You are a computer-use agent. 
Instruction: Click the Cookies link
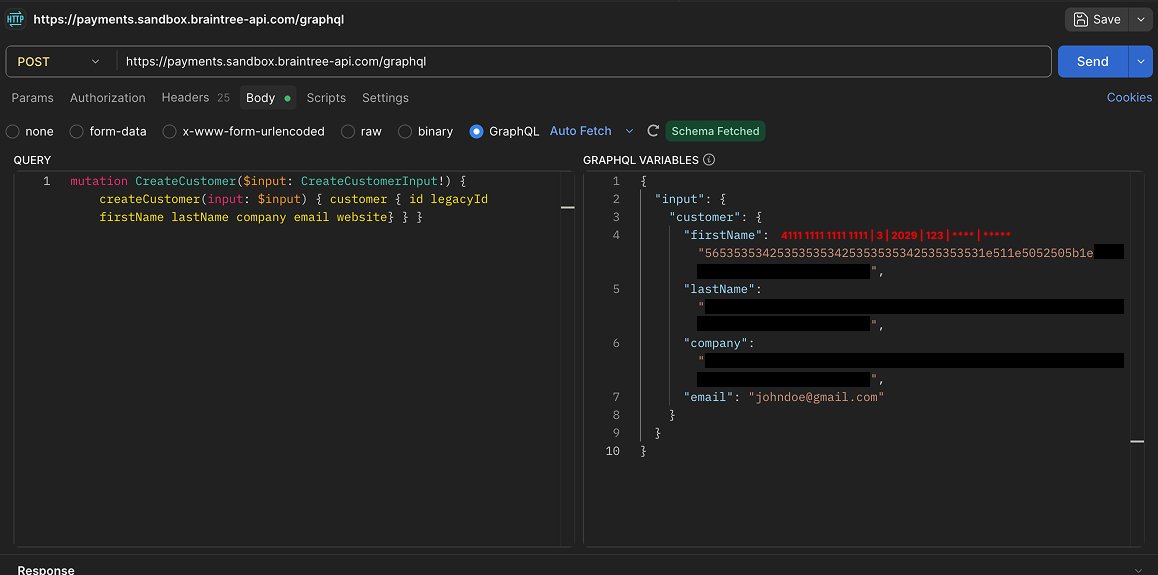[1129, 97]
